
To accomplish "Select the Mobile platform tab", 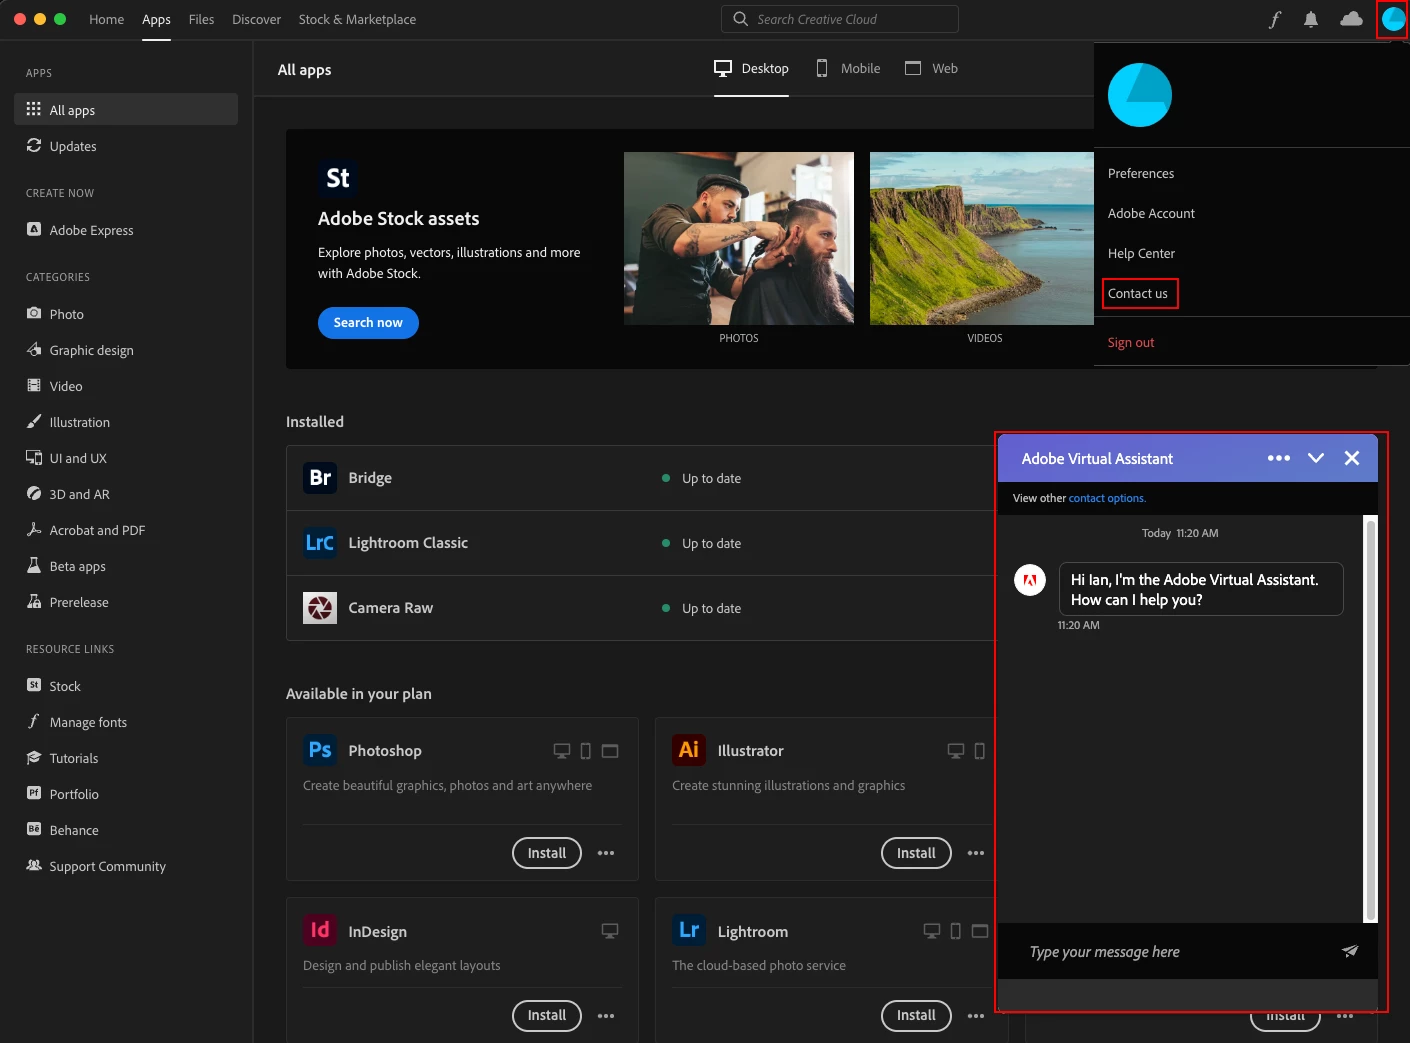I will [848, 68].
